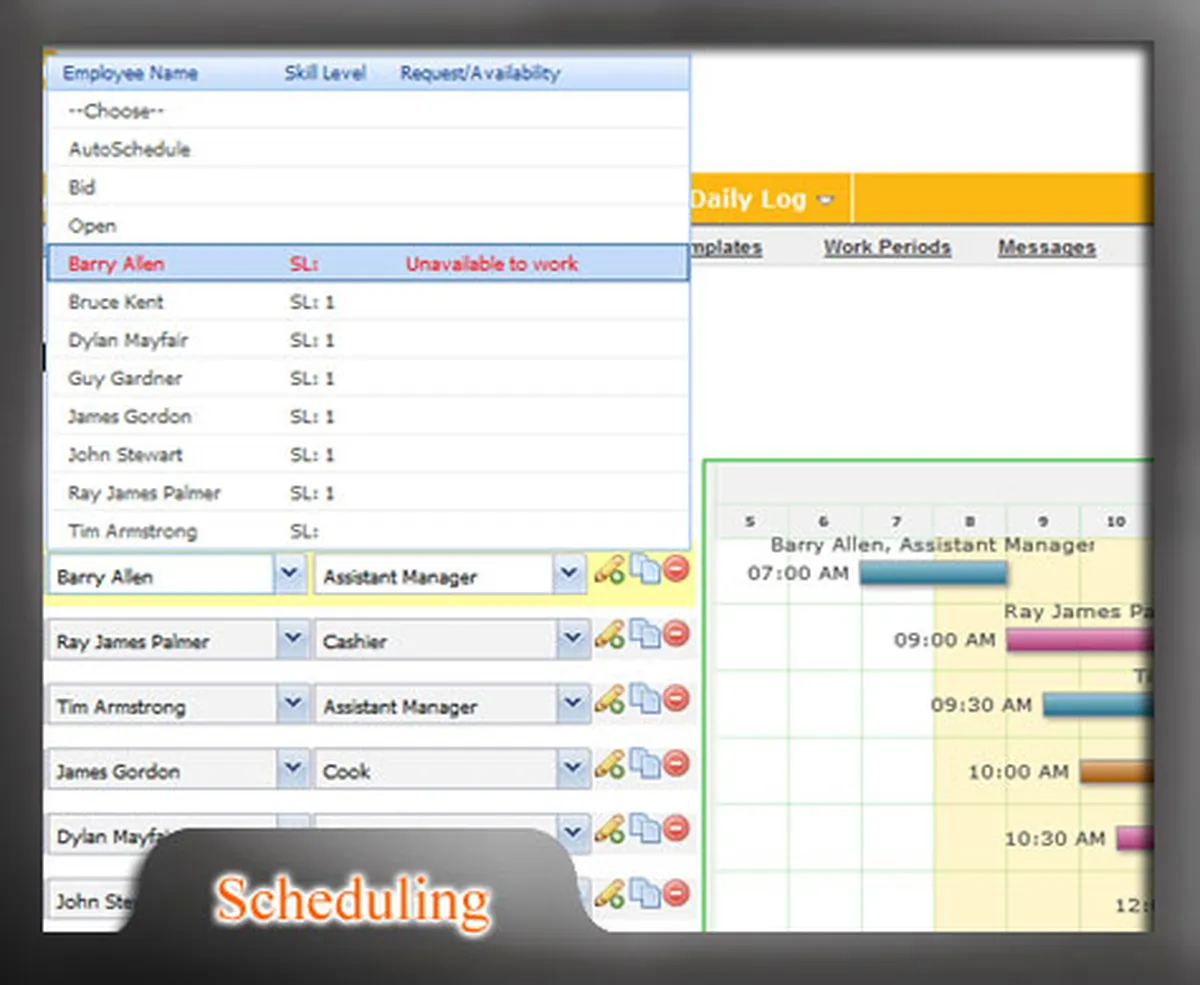This screenshot has height=985, width=1200.
Task: Delete the John Stewart shift row
Action: tap(677, 892)
